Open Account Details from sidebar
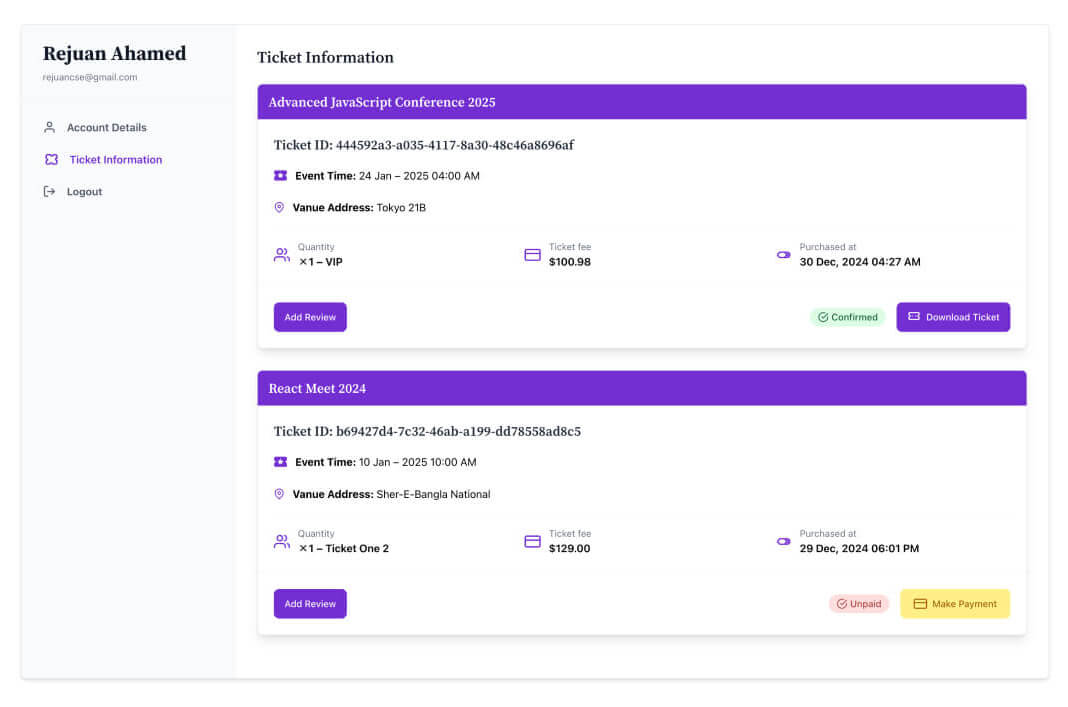Screen dimensions: 1068x707 click(x=106, y=128)
